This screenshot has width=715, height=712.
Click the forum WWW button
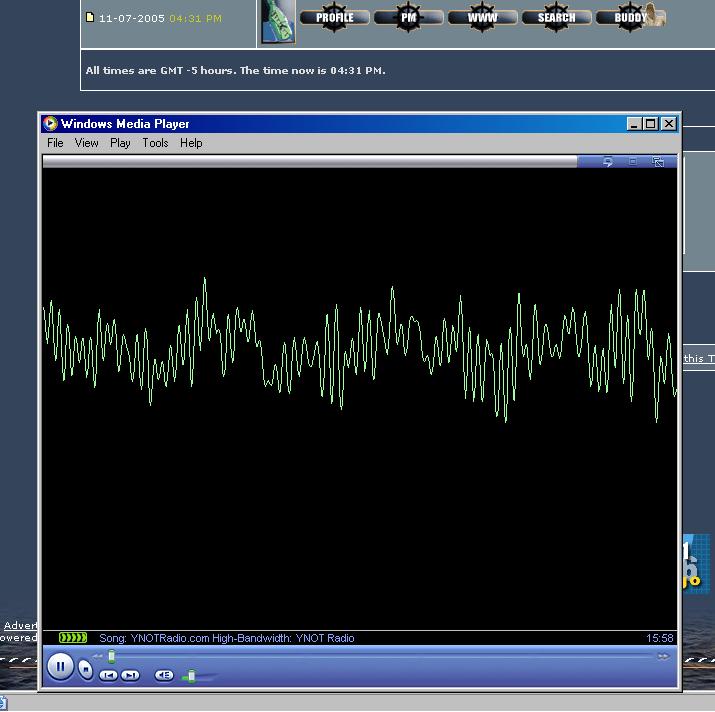pos(482,17)
